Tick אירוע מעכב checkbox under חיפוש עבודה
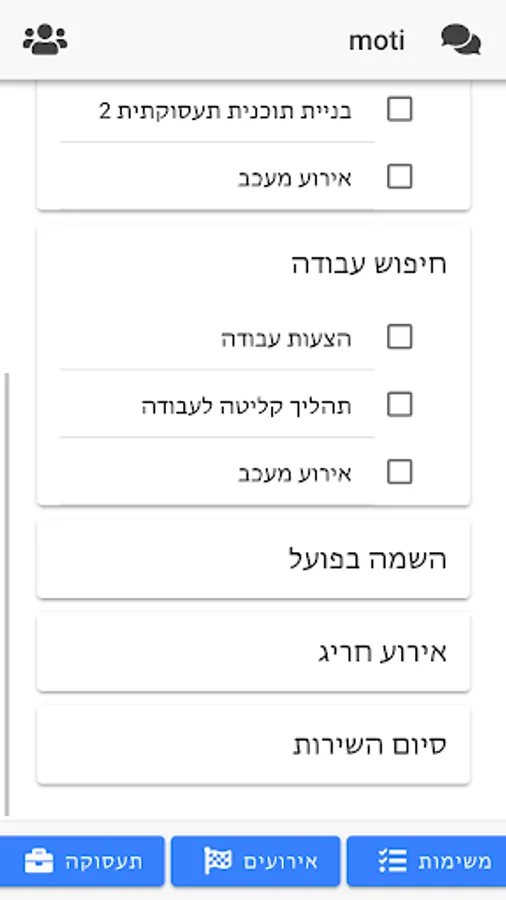The width and height of the screenshot is (506, 900). pos(400,472)
